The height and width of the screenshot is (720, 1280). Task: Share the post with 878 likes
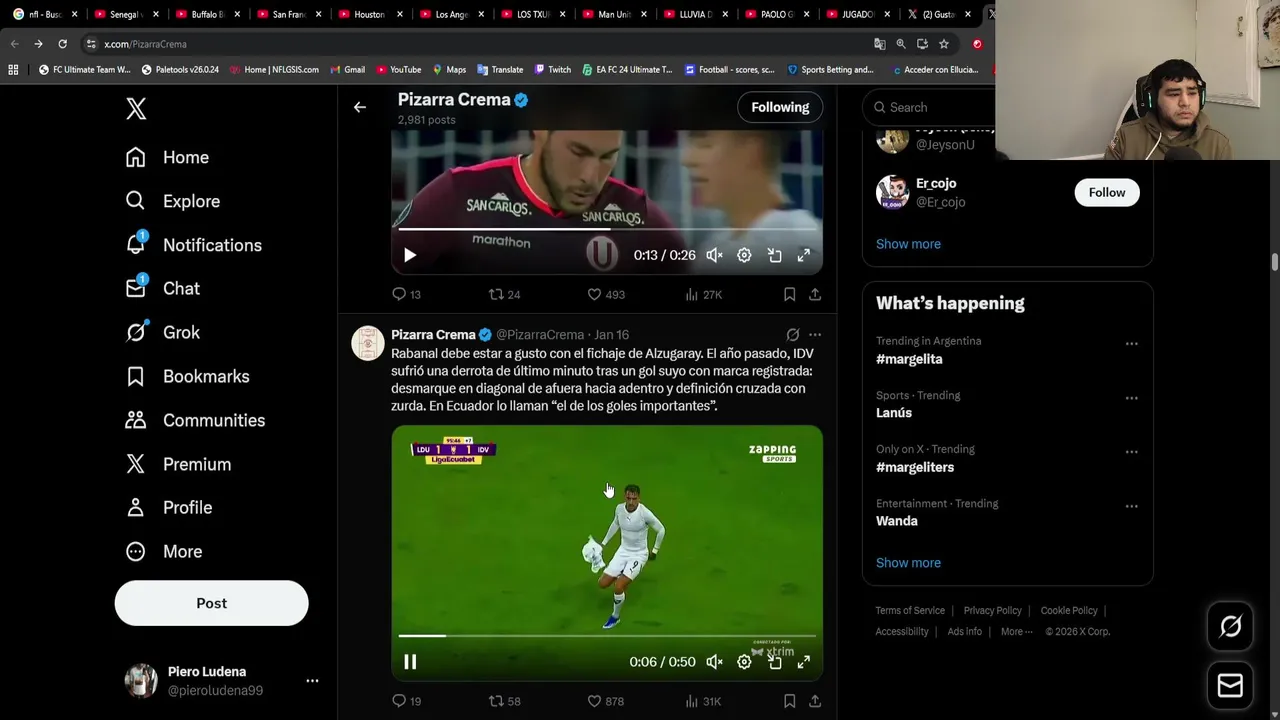tap(815, 701)
